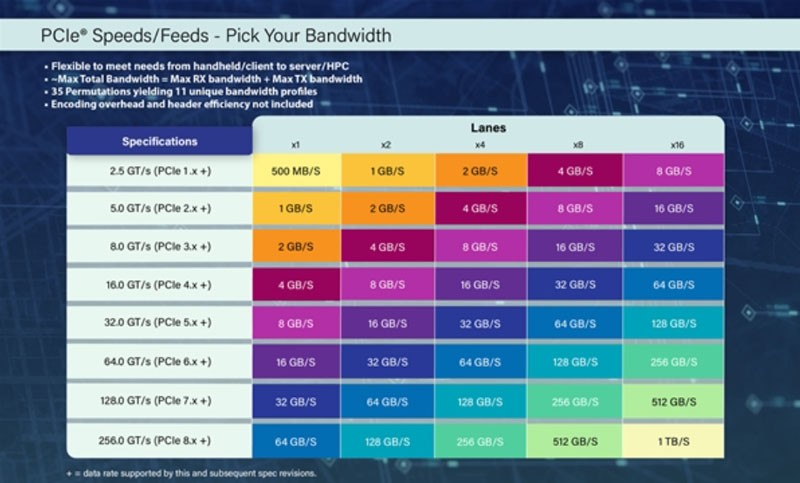This screenshot has width=800, height=483.
Task: Pick the x16 lane column header
Action: tap(672, 144)
